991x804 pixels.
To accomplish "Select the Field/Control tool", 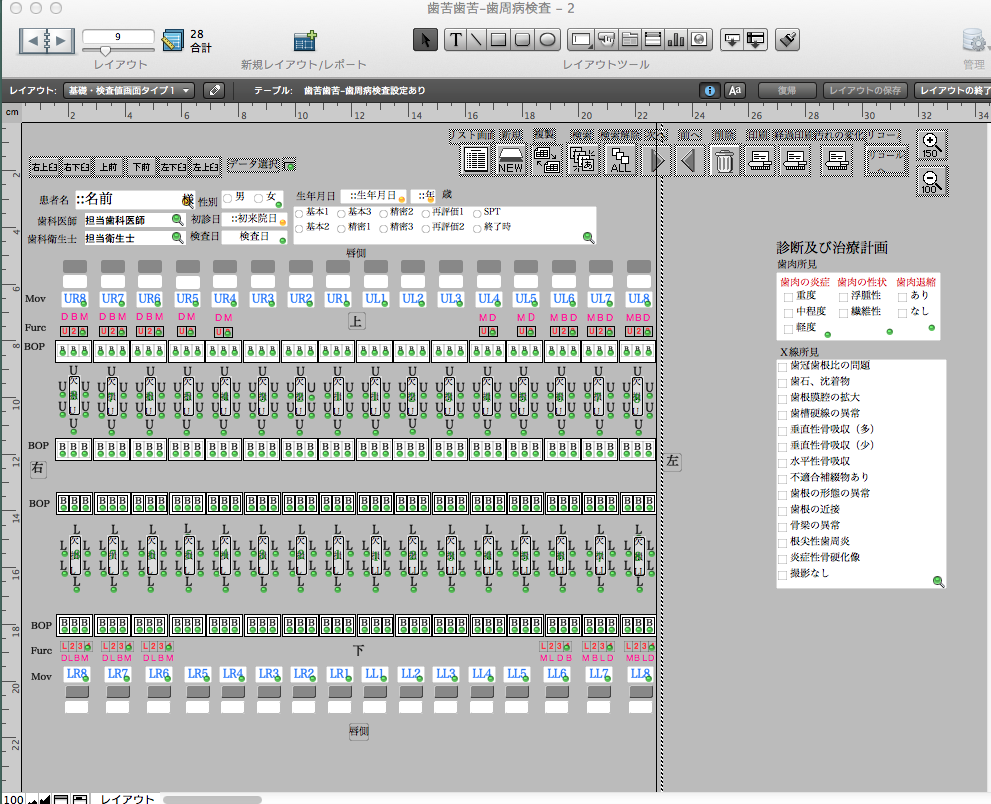I will coord(581,40).
